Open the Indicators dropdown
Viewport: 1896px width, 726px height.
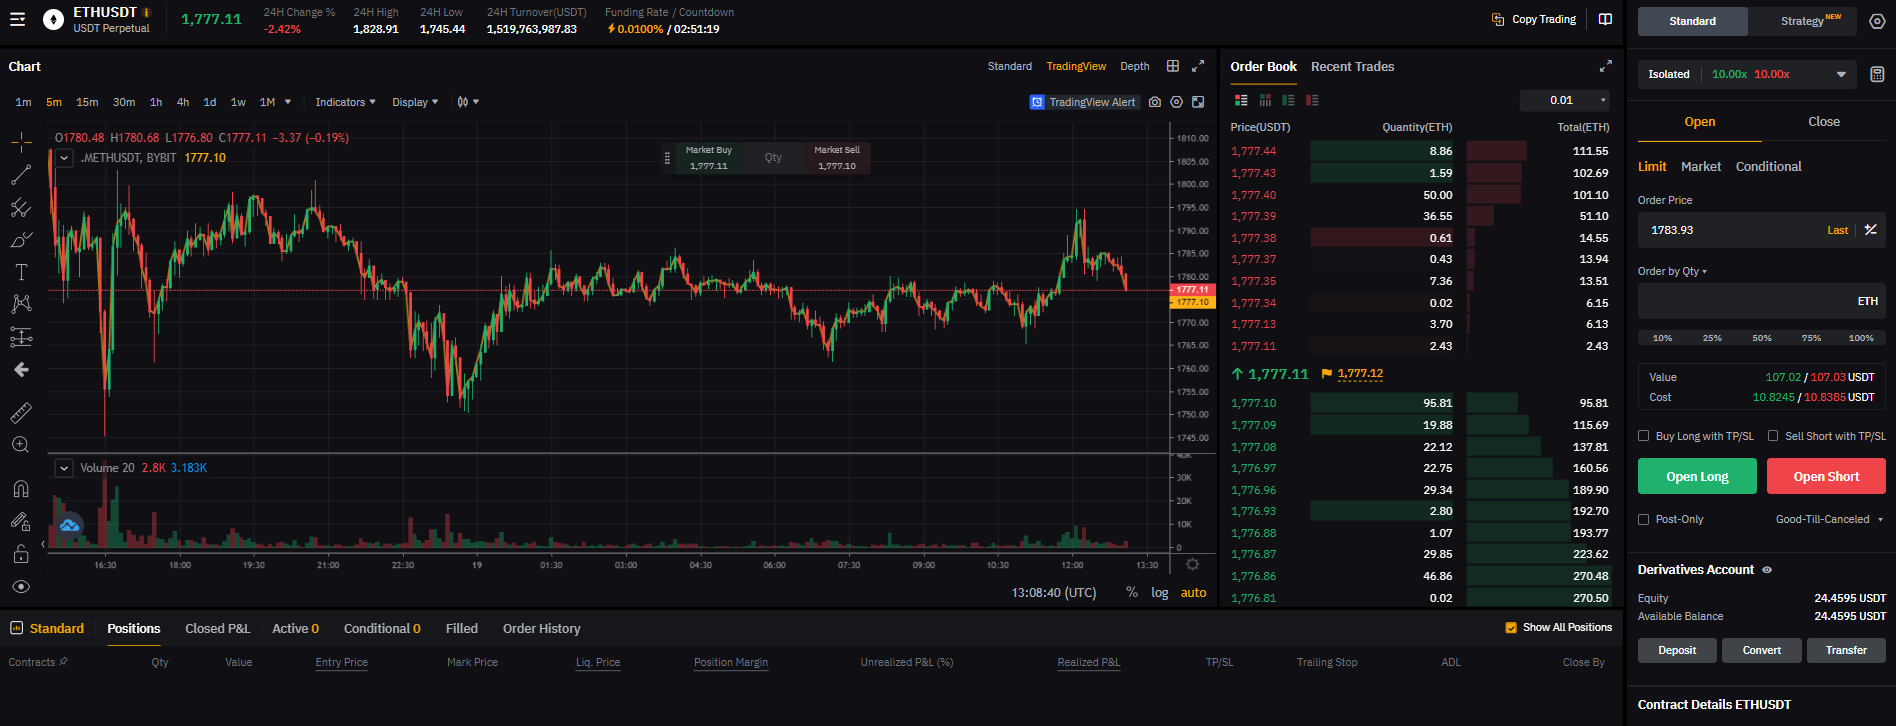345,102
